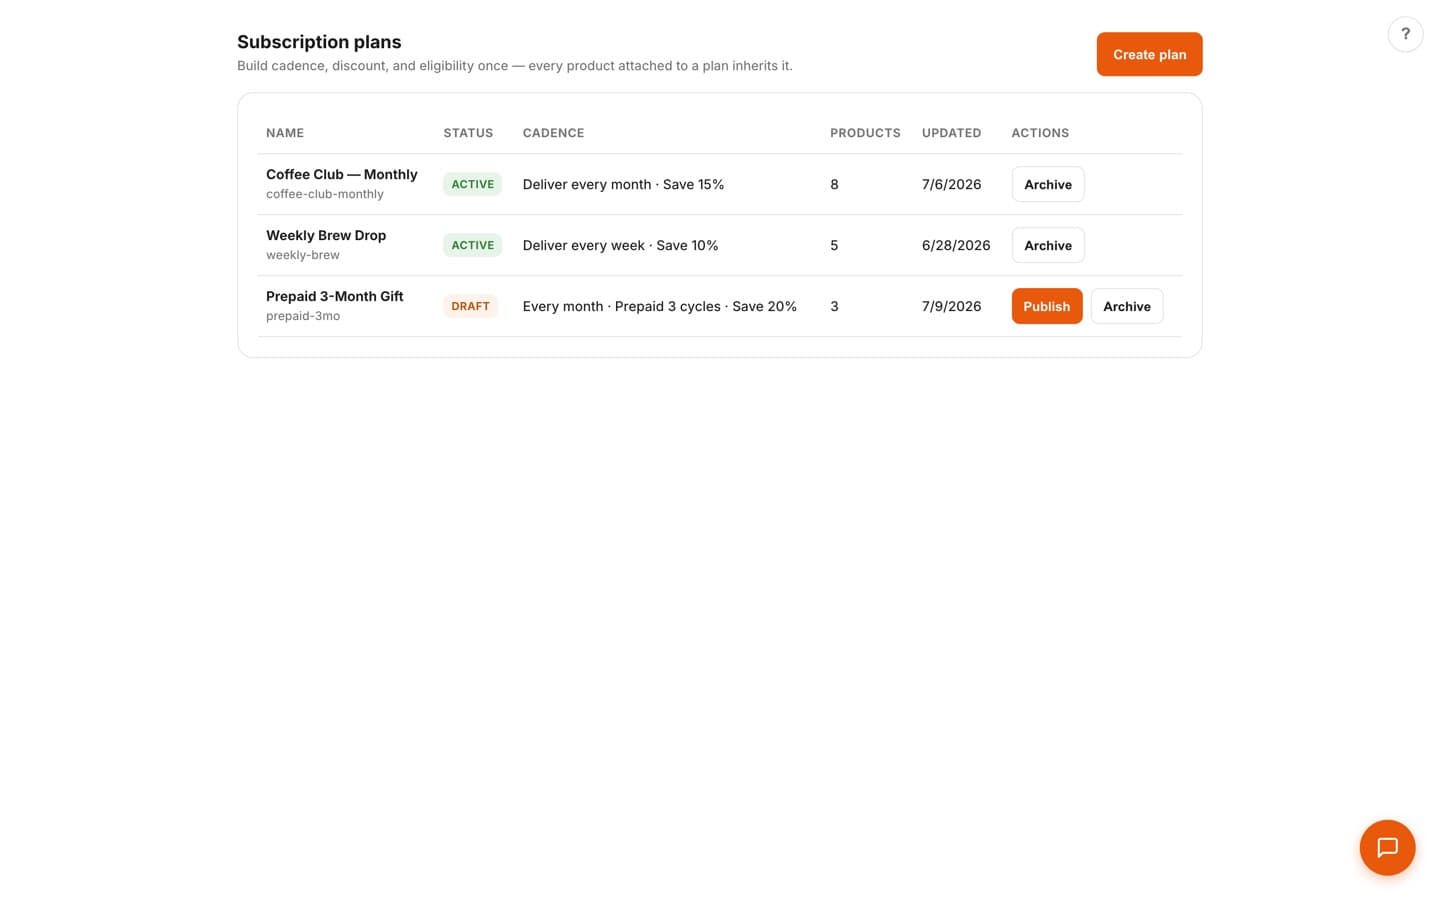Select the Weekly Brew Drop plan name

[x=326, y=235]
